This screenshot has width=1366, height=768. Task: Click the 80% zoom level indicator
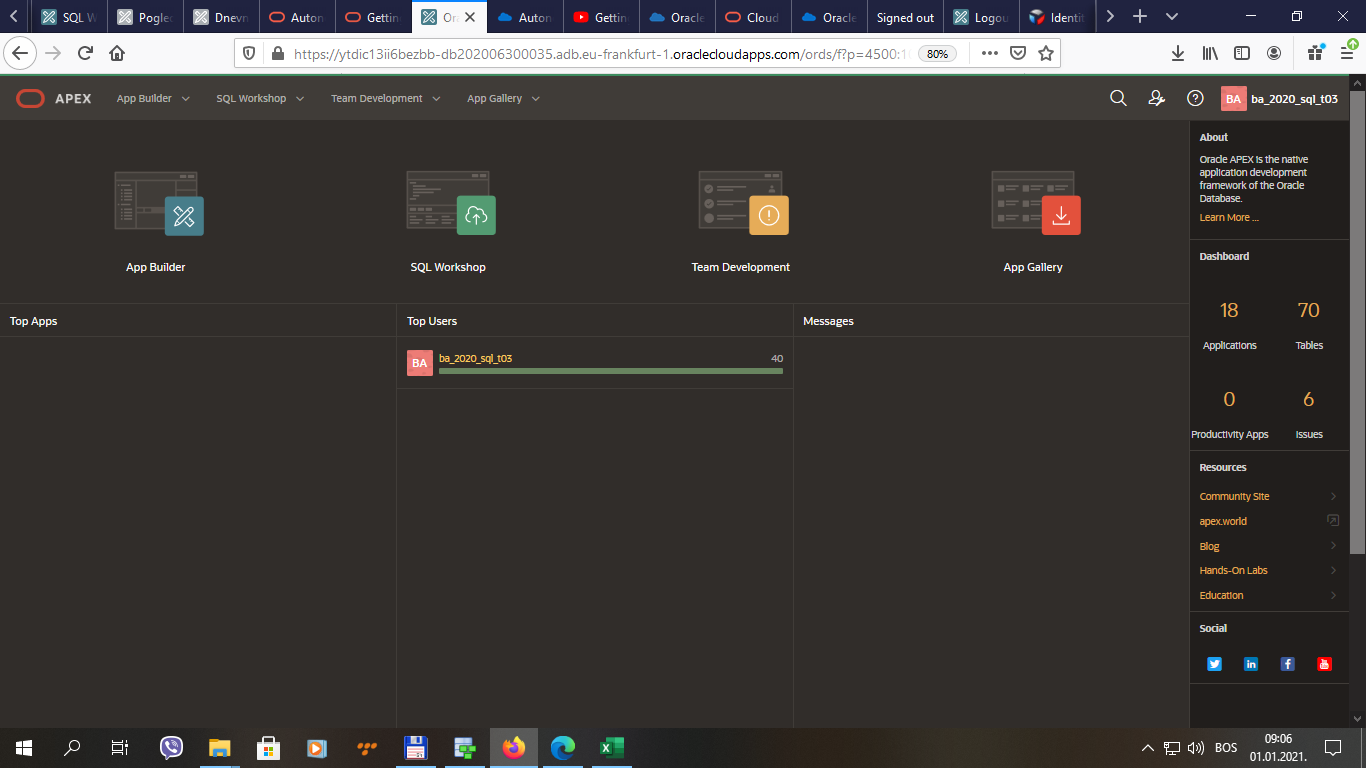tap(937, 54)
